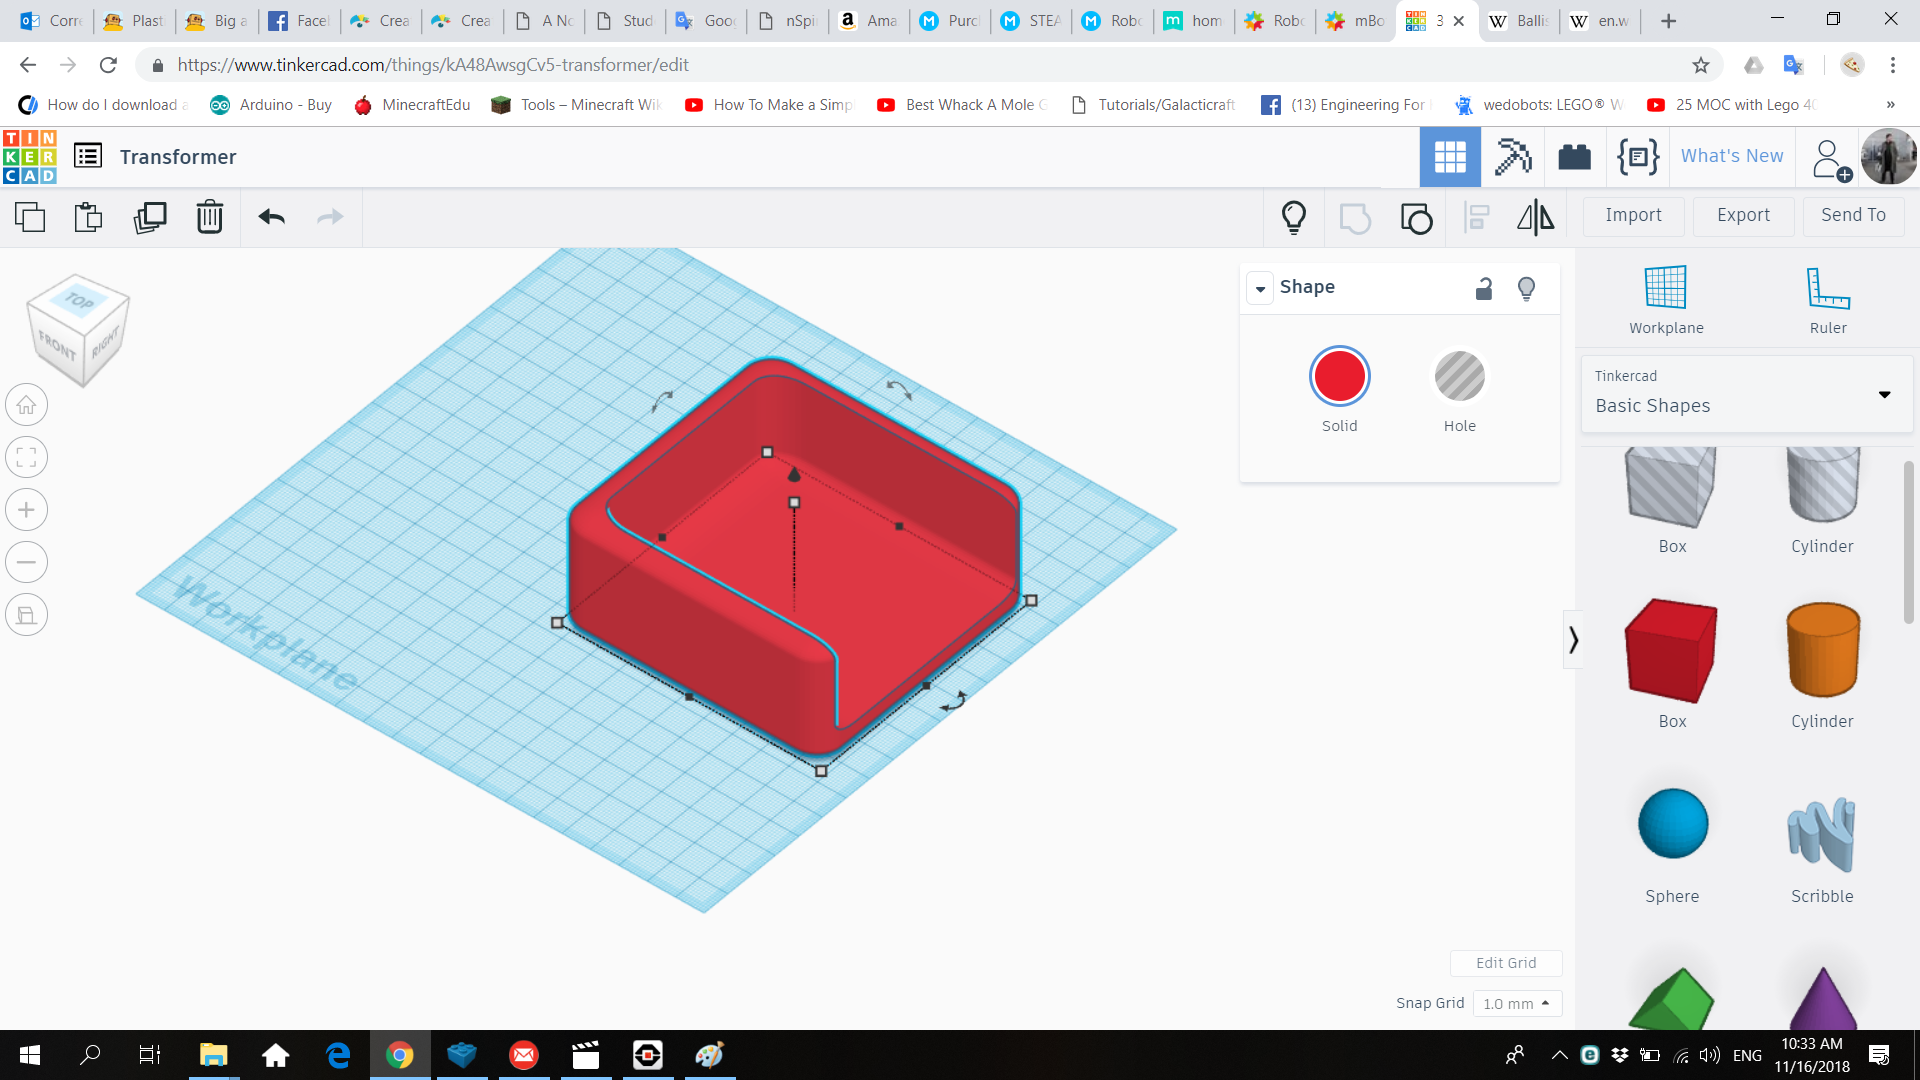Open the Bricks mode icon
The height and width of the screenshot is (1080, 1920).
coord(1574,157)
